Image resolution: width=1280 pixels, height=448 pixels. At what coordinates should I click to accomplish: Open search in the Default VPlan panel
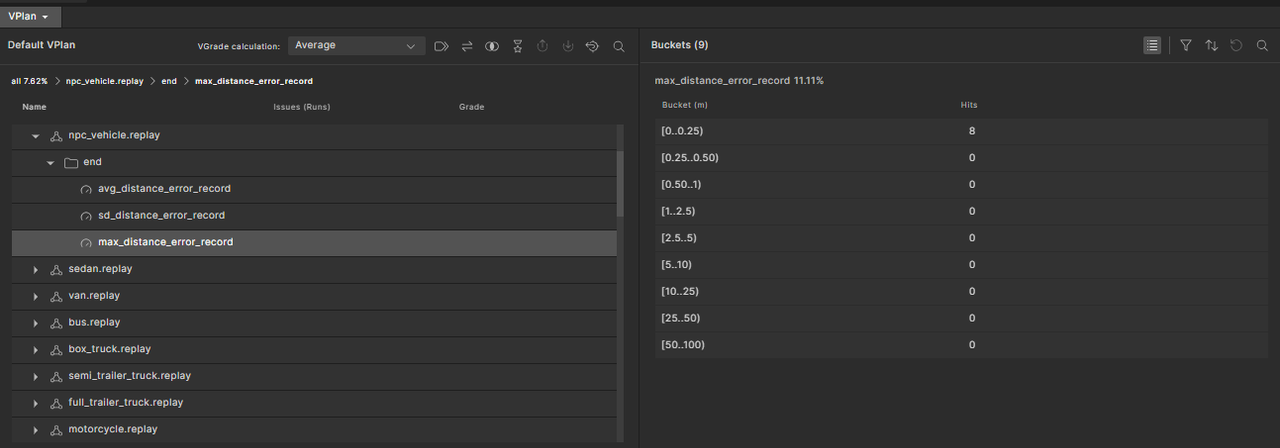click(x=619, y=46)
